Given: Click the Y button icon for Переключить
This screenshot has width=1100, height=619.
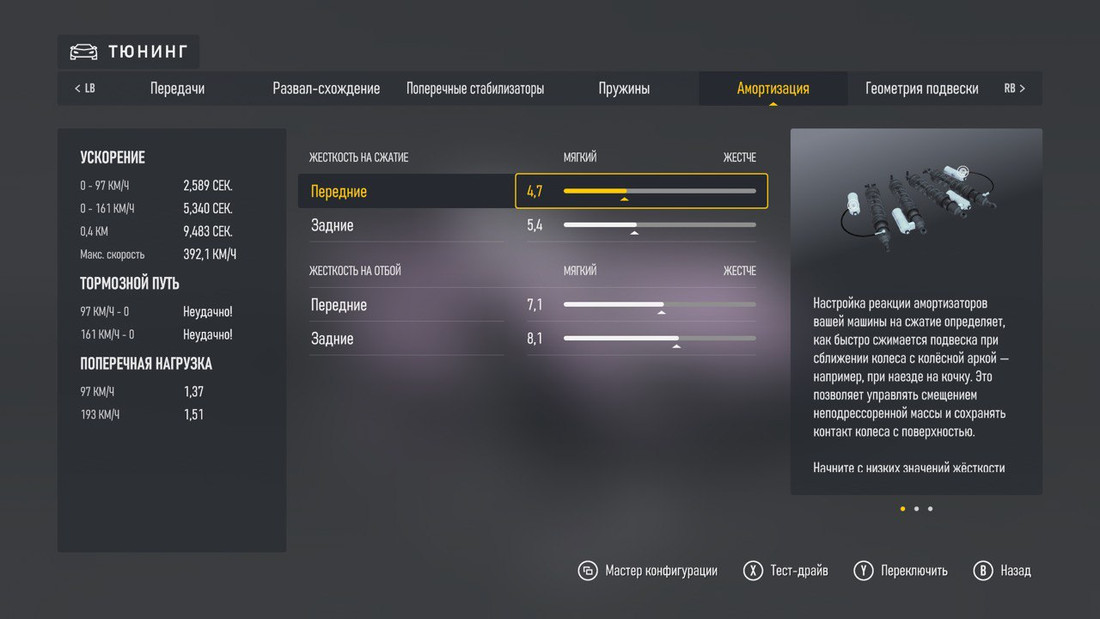Looking at the screenshot, I should 863,571.
